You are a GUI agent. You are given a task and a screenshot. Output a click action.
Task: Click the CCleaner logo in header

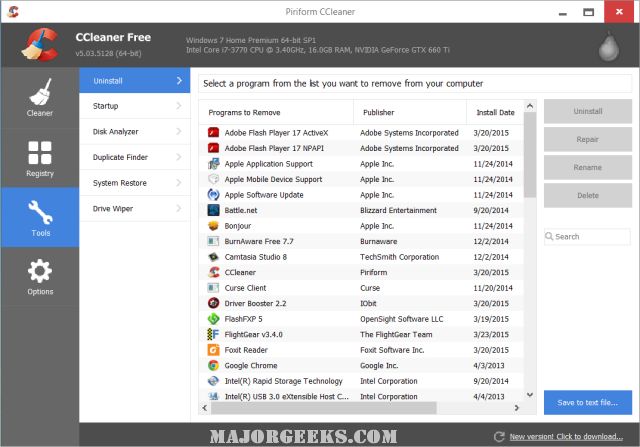(x=40, y=44)
